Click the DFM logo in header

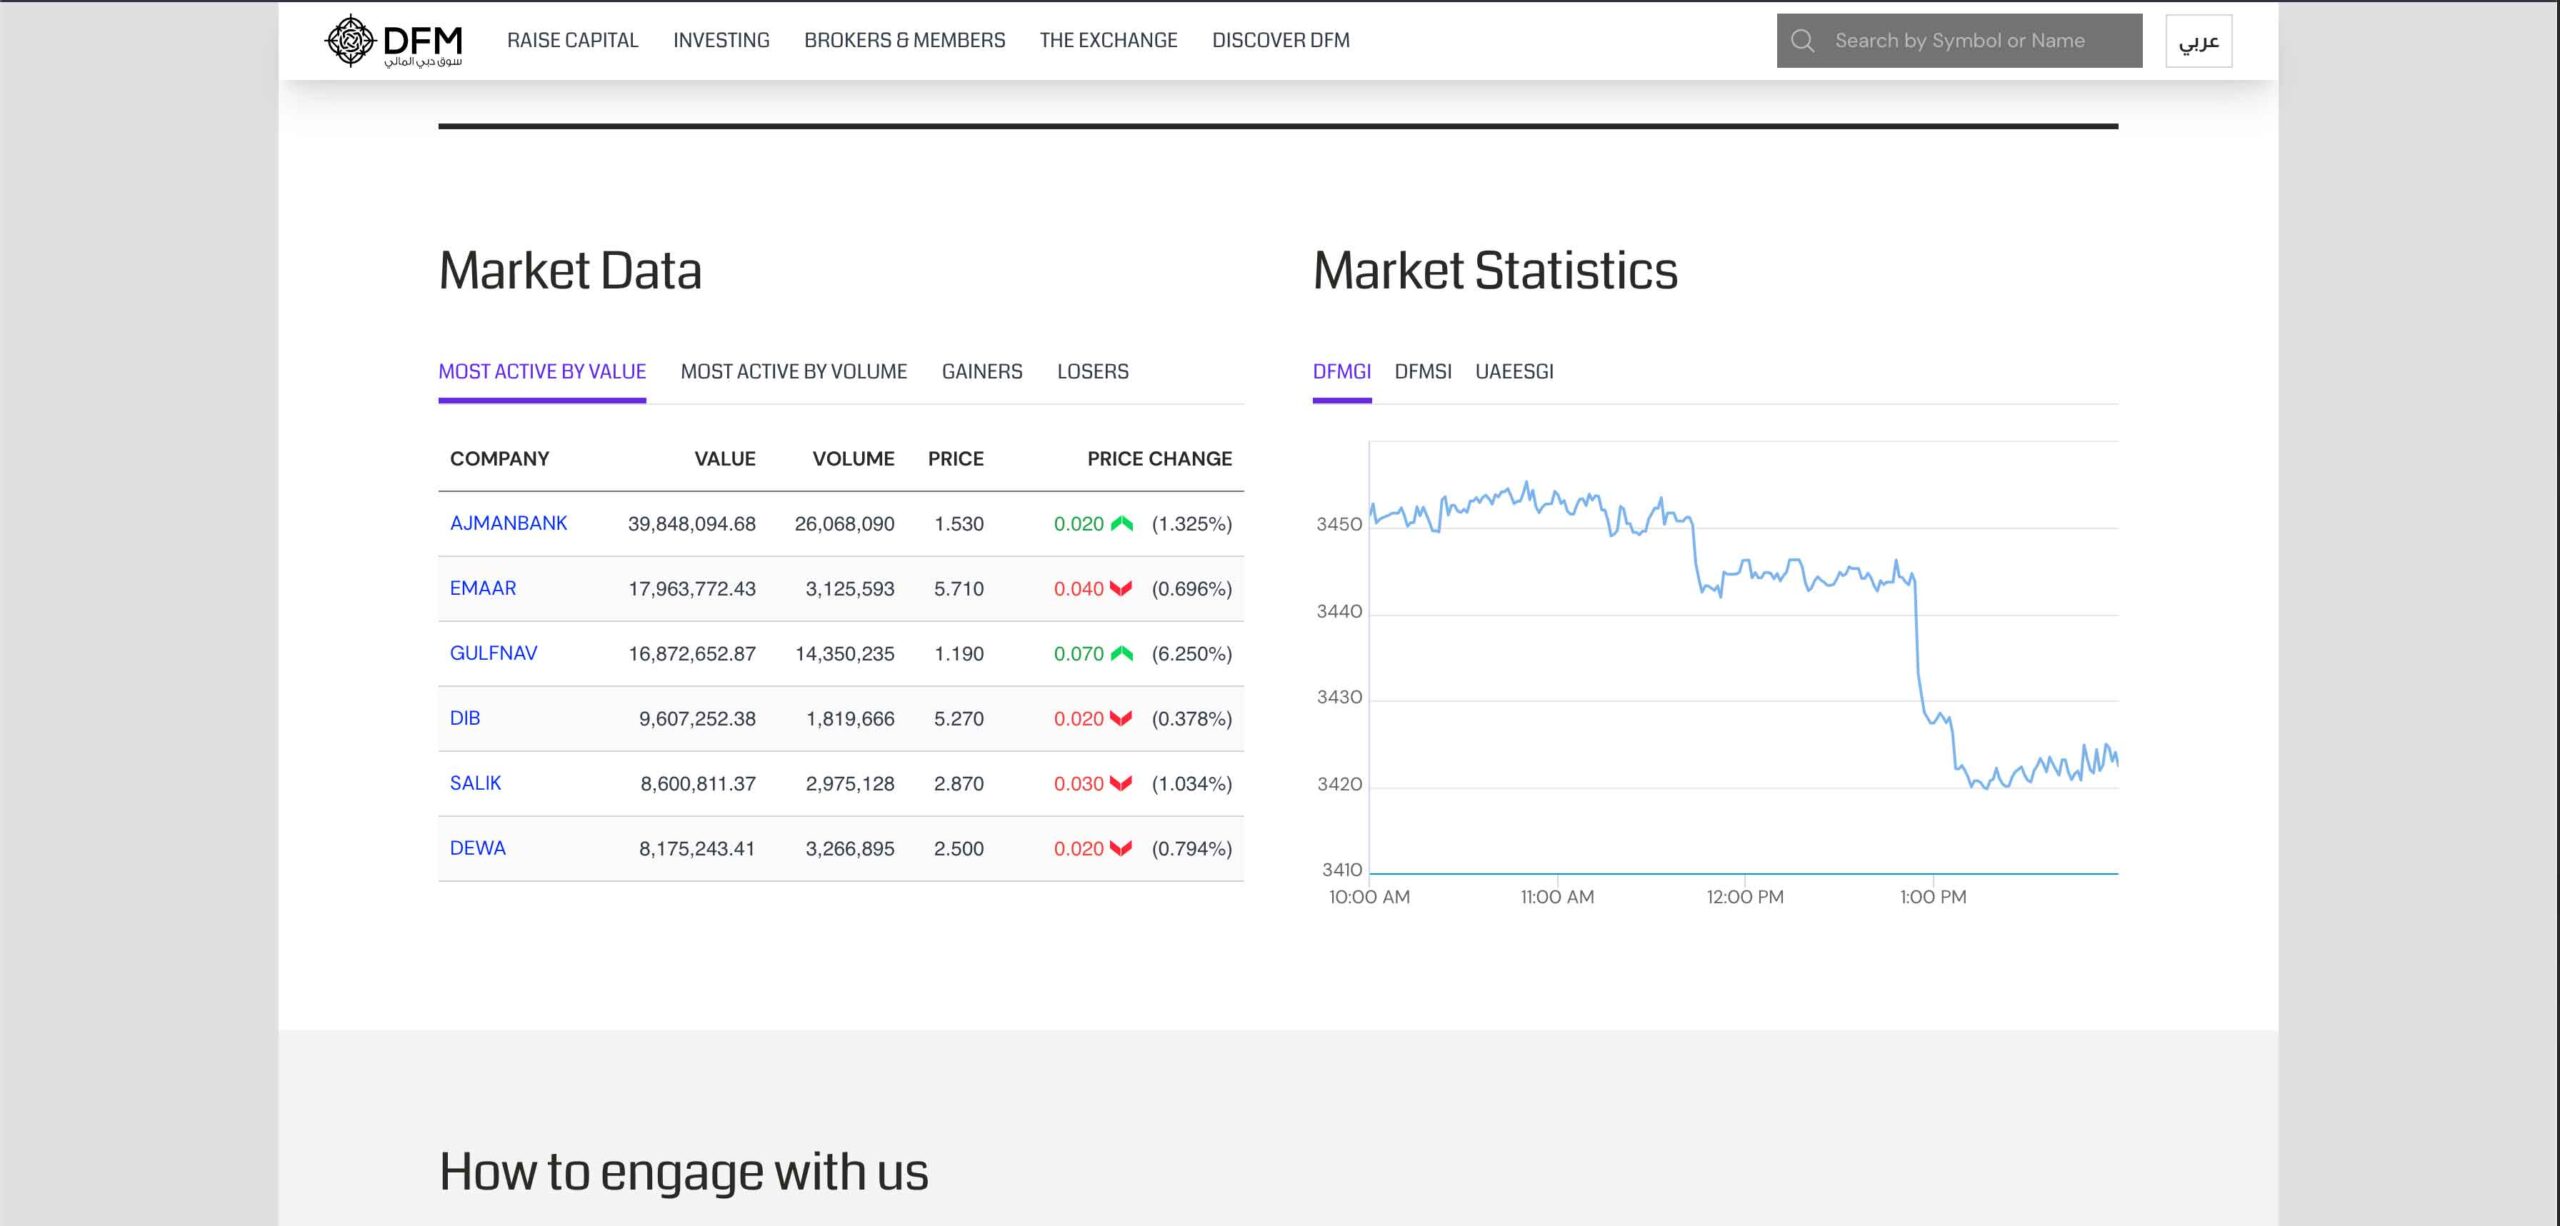[x=394, y=41]
